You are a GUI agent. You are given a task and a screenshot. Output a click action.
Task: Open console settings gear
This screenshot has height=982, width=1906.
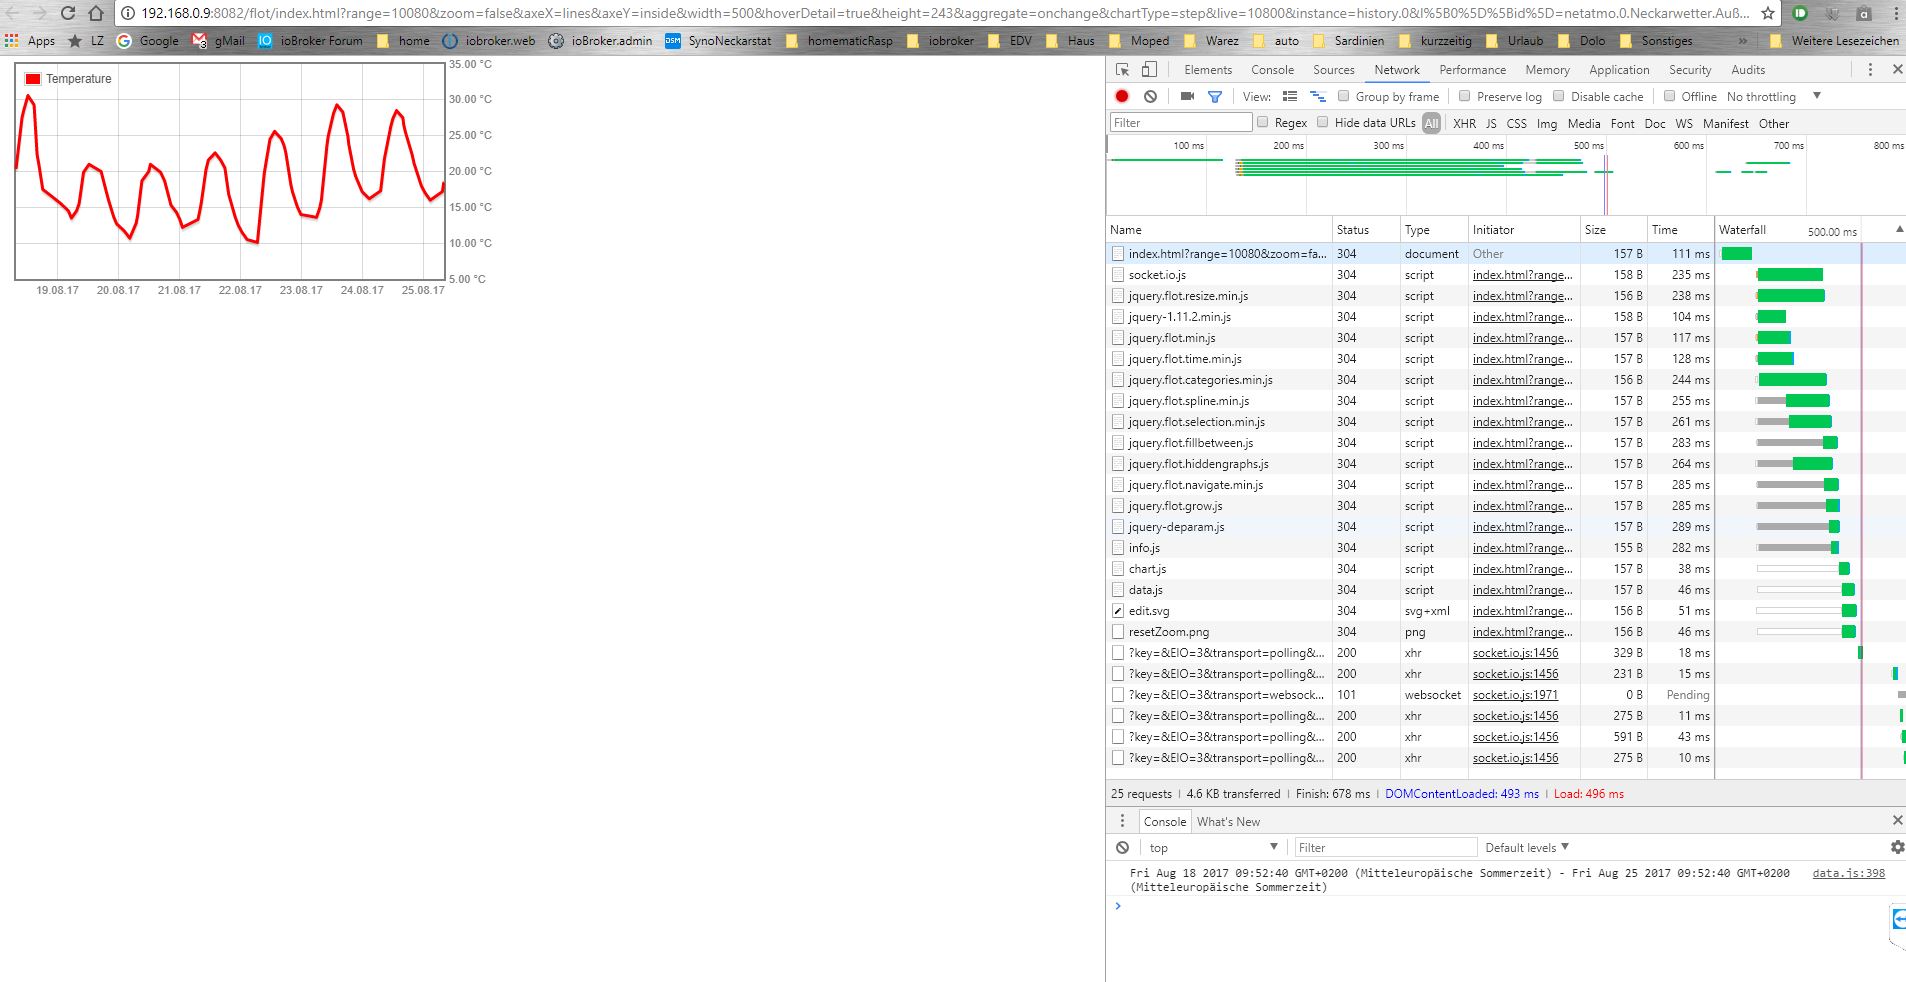coord(1897,847)
